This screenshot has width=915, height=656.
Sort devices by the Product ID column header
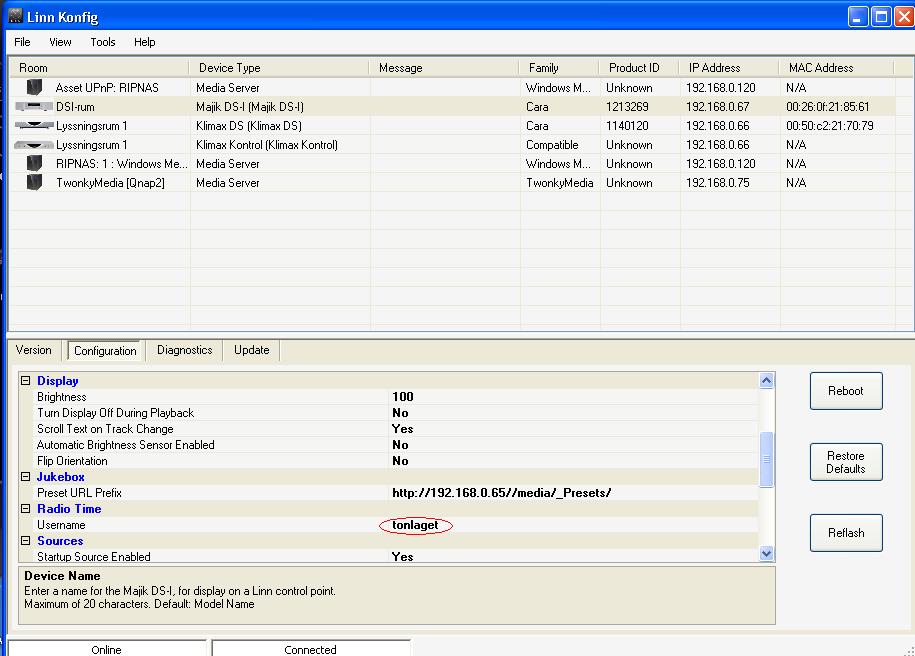639,68
